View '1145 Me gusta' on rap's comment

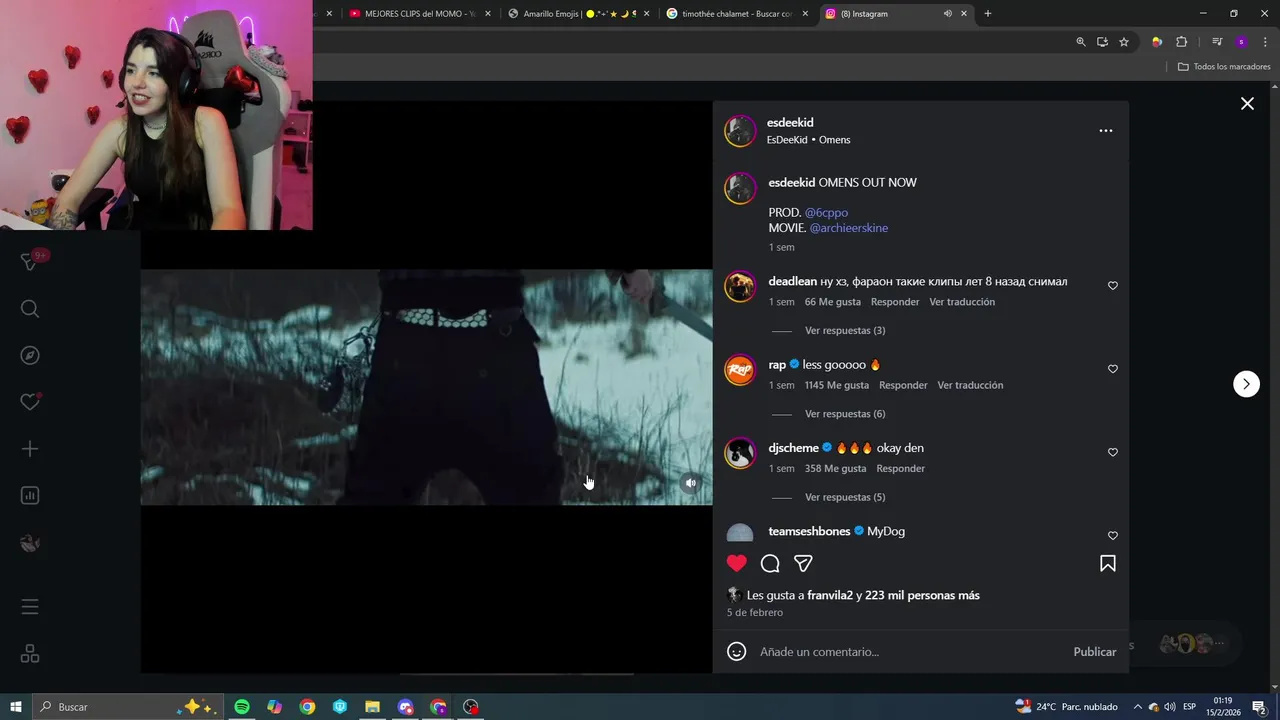point(837,385)
